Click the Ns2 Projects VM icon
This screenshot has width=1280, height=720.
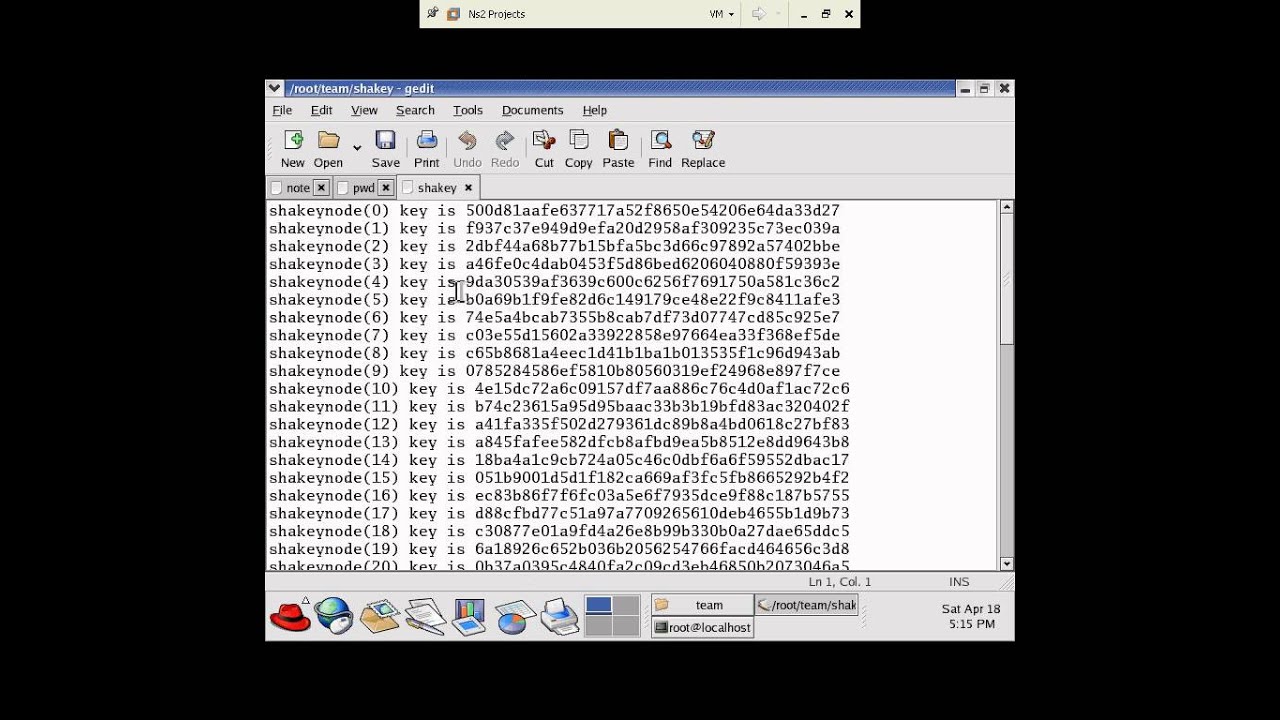(454, 14)
